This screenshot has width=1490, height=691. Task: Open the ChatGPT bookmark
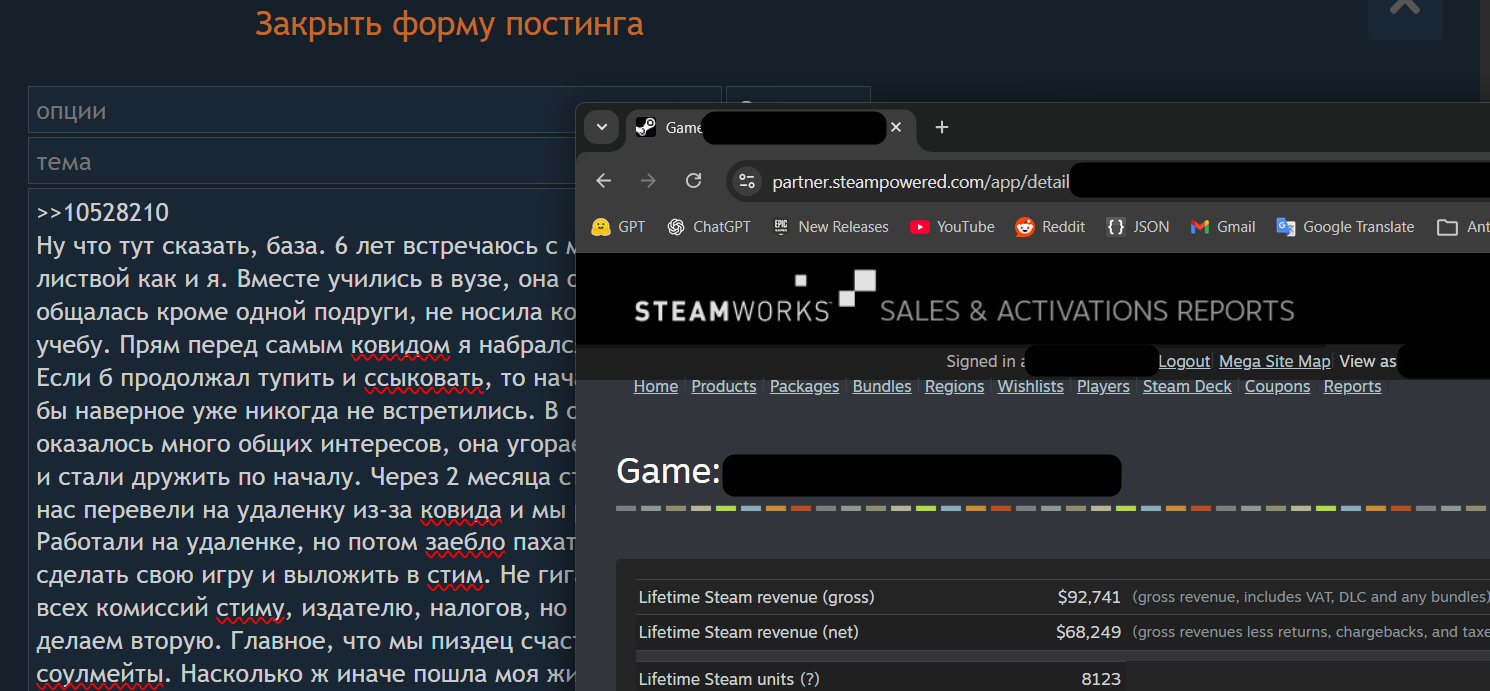[x=708, y=227]
